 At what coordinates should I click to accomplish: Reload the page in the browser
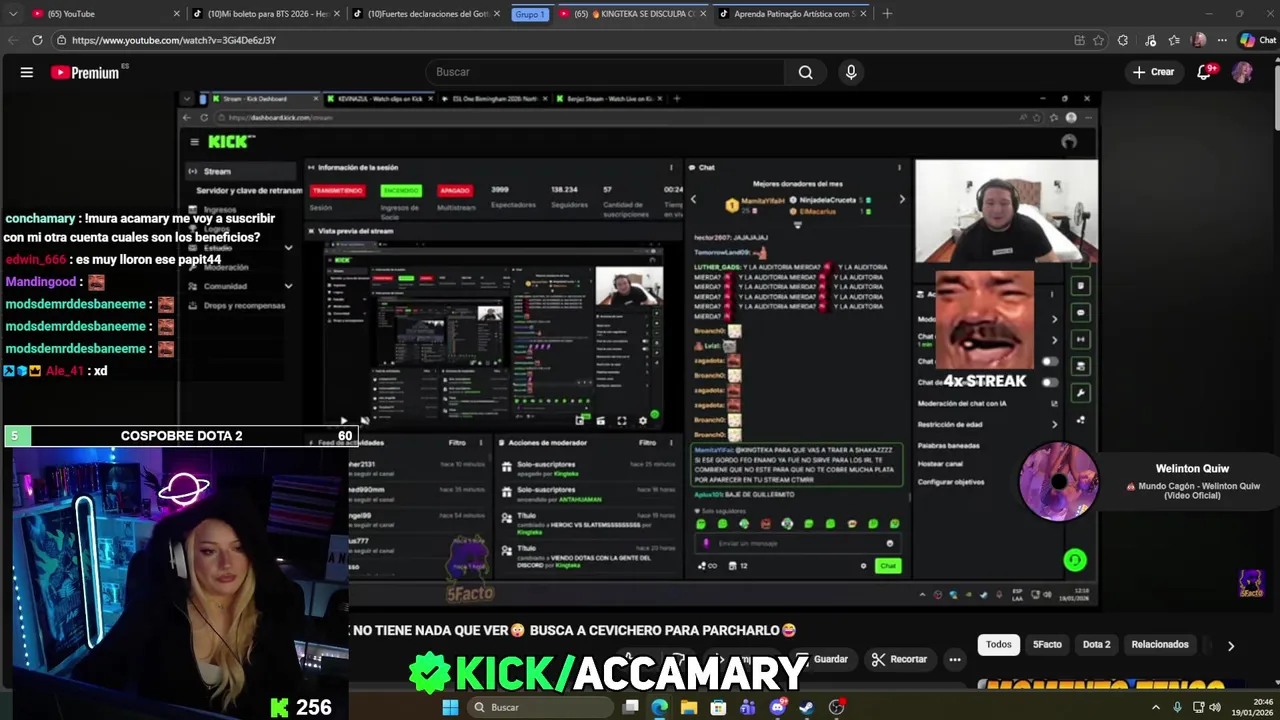(37, 40)
